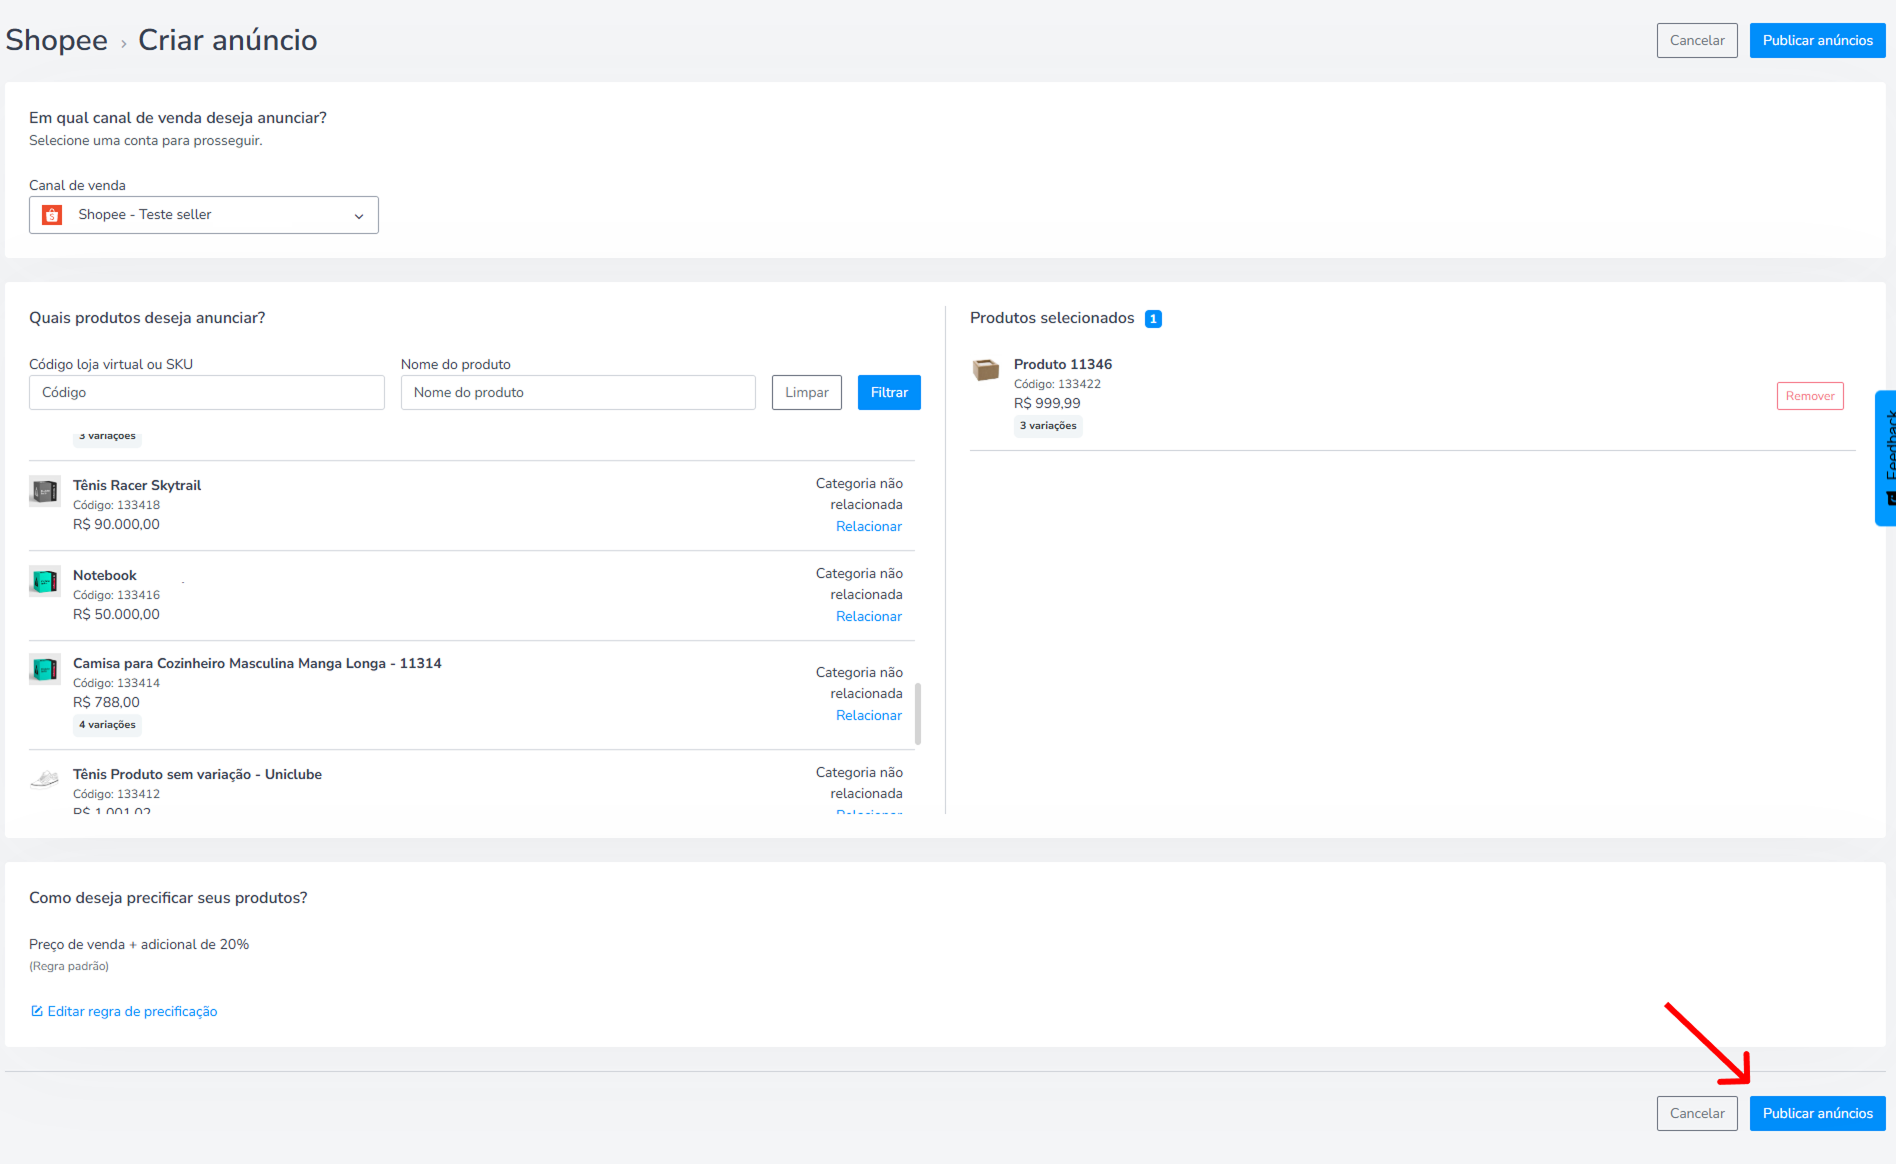Select Camisa para Cozinheiro product thumbnail

click(x=45, y=669)
